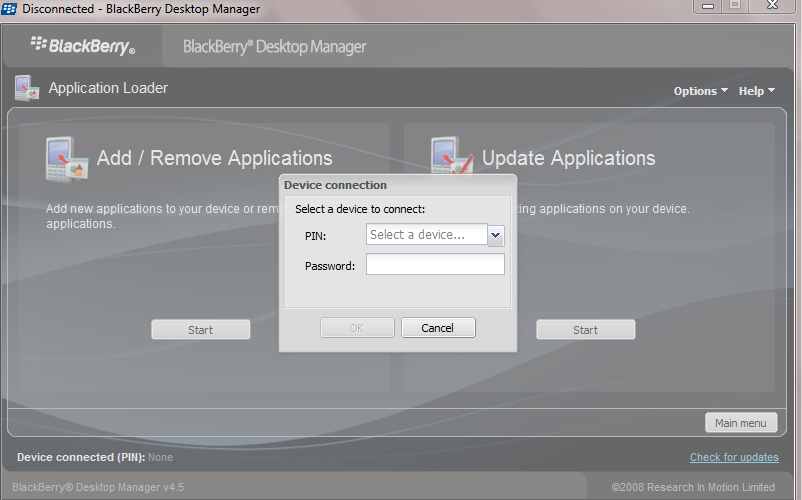This screenshot has height=500, width=802.
Task: Click the Application Loader title text
Action: point(108,88)
